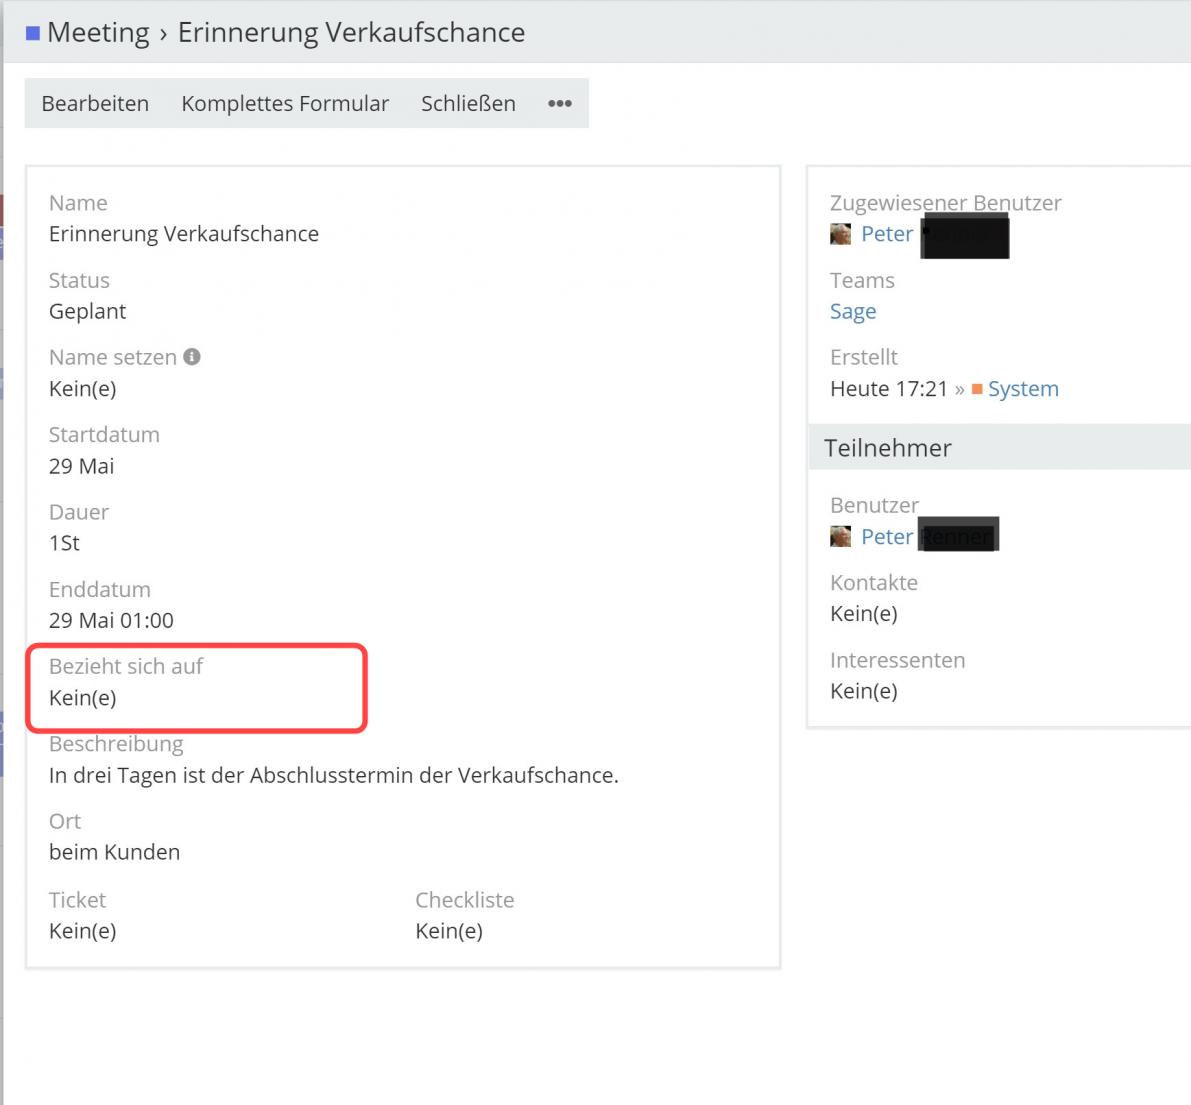Open attendee Peter link under Benutzer

[x=887, y=537]
